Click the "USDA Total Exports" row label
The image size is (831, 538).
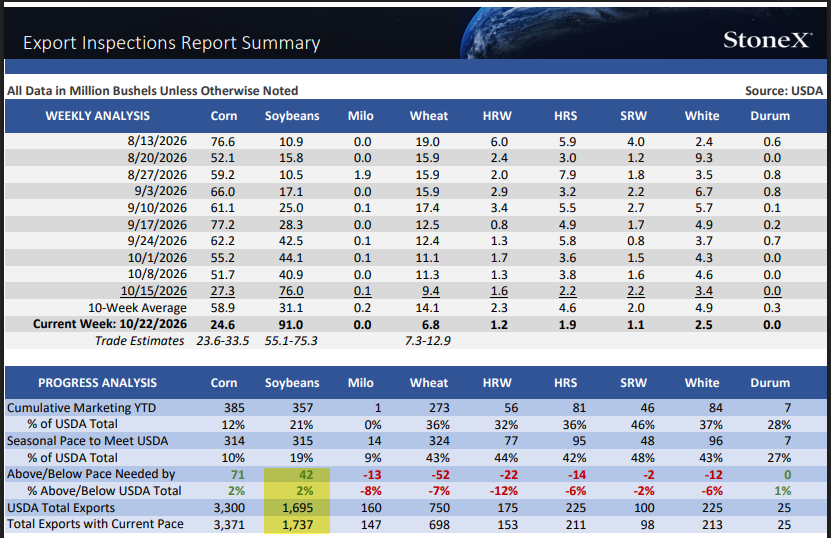tap(61, 508)
